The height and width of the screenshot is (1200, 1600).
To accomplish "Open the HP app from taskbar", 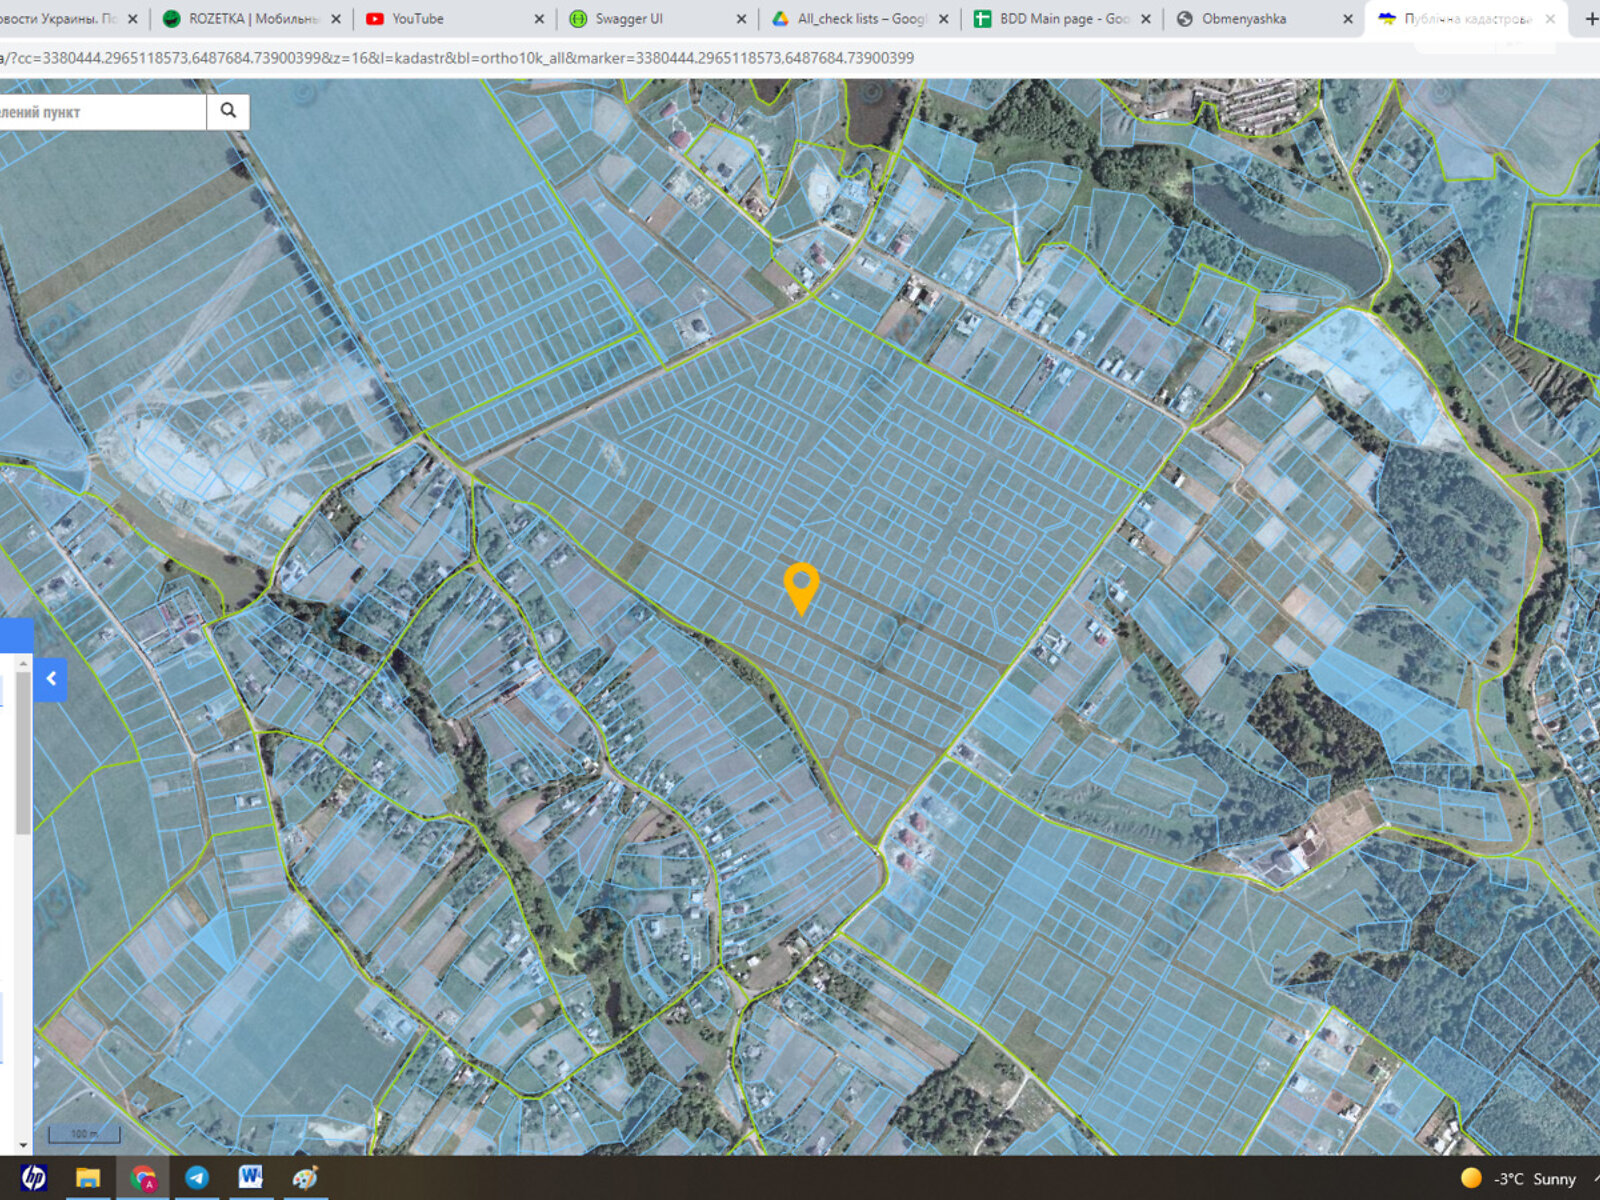I will [33, 1178].
